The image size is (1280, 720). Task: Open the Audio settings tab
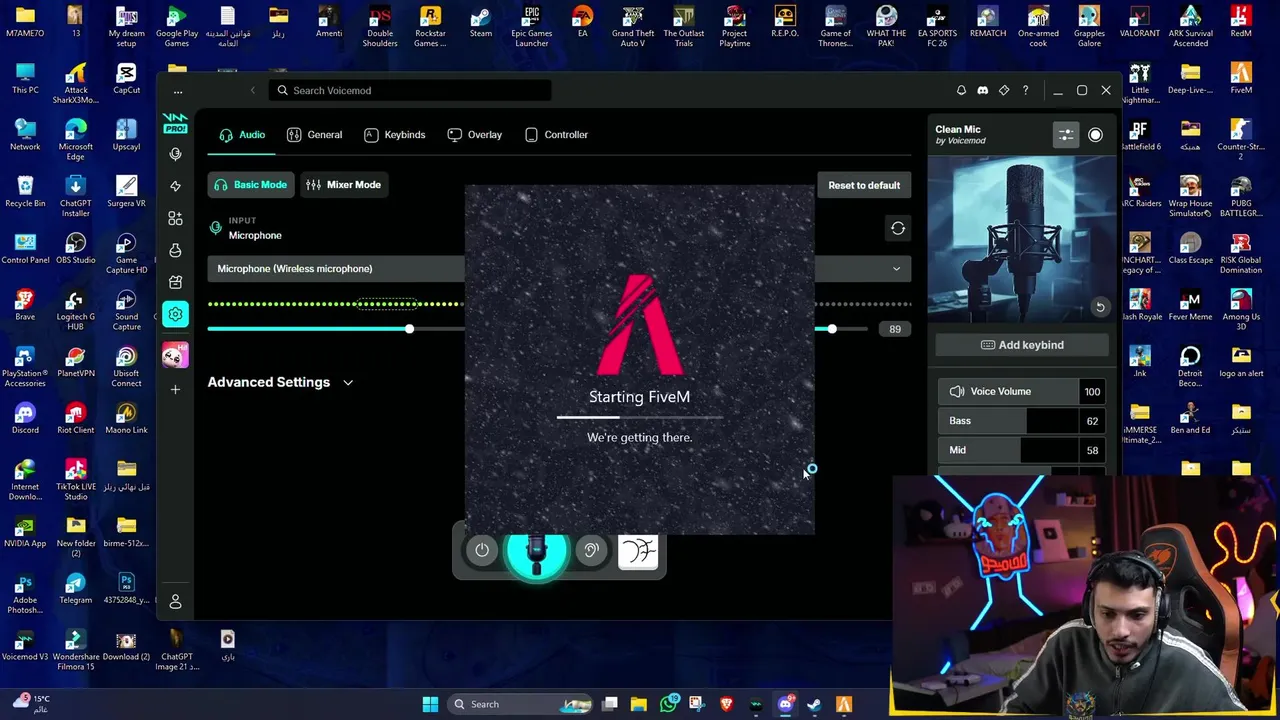[242, 135]
